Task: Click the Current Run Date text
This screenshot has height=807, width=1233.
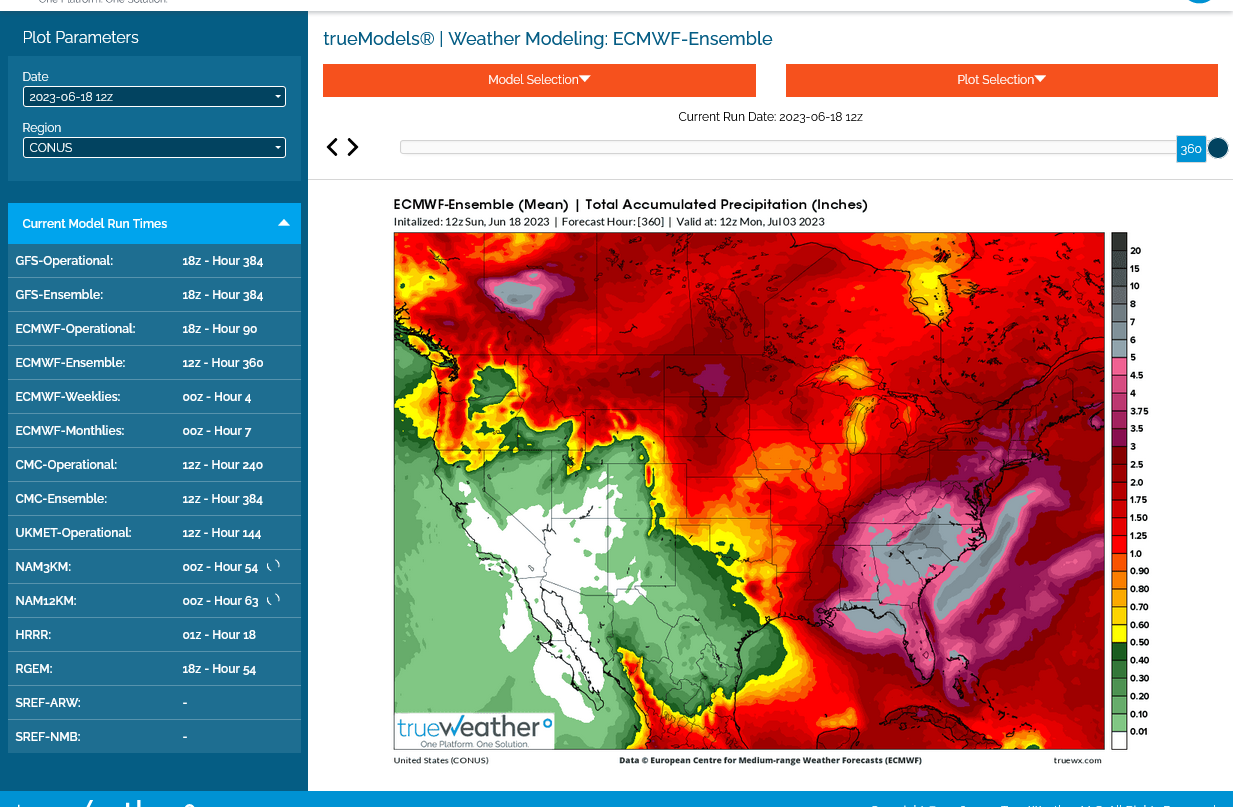Action: [770, 117]
